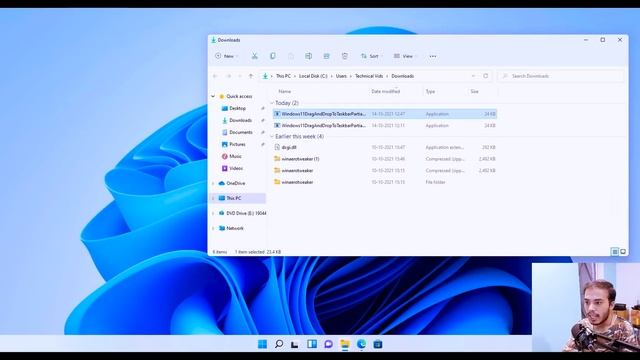640x360 pixels.
Task: Refresh the Downloads folder
Action: click(x=486, y=76)
